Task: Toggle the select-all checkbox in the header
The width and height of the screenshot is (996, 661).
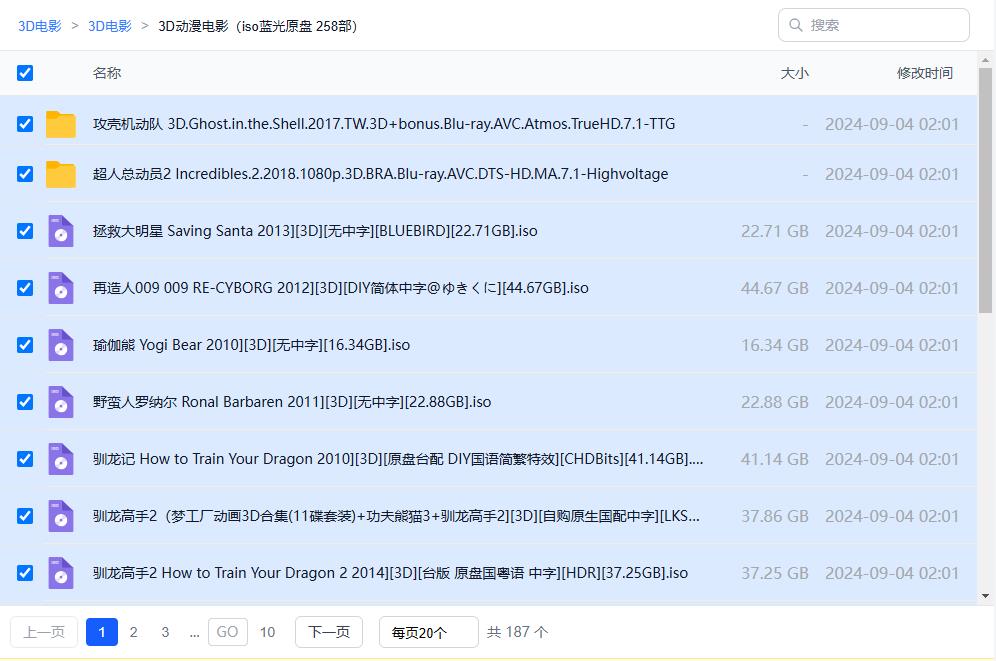Action: 25,73
